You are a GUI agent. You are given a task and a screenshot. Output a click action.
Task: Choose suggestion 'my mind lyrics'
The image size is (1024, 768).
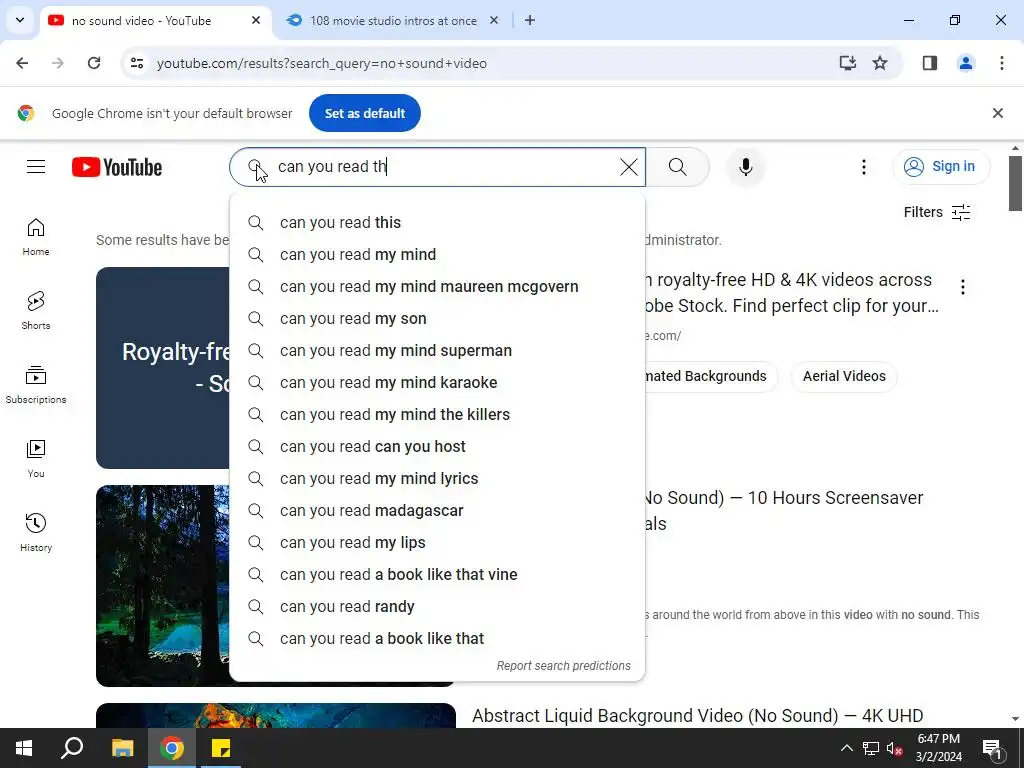[437, 479]
